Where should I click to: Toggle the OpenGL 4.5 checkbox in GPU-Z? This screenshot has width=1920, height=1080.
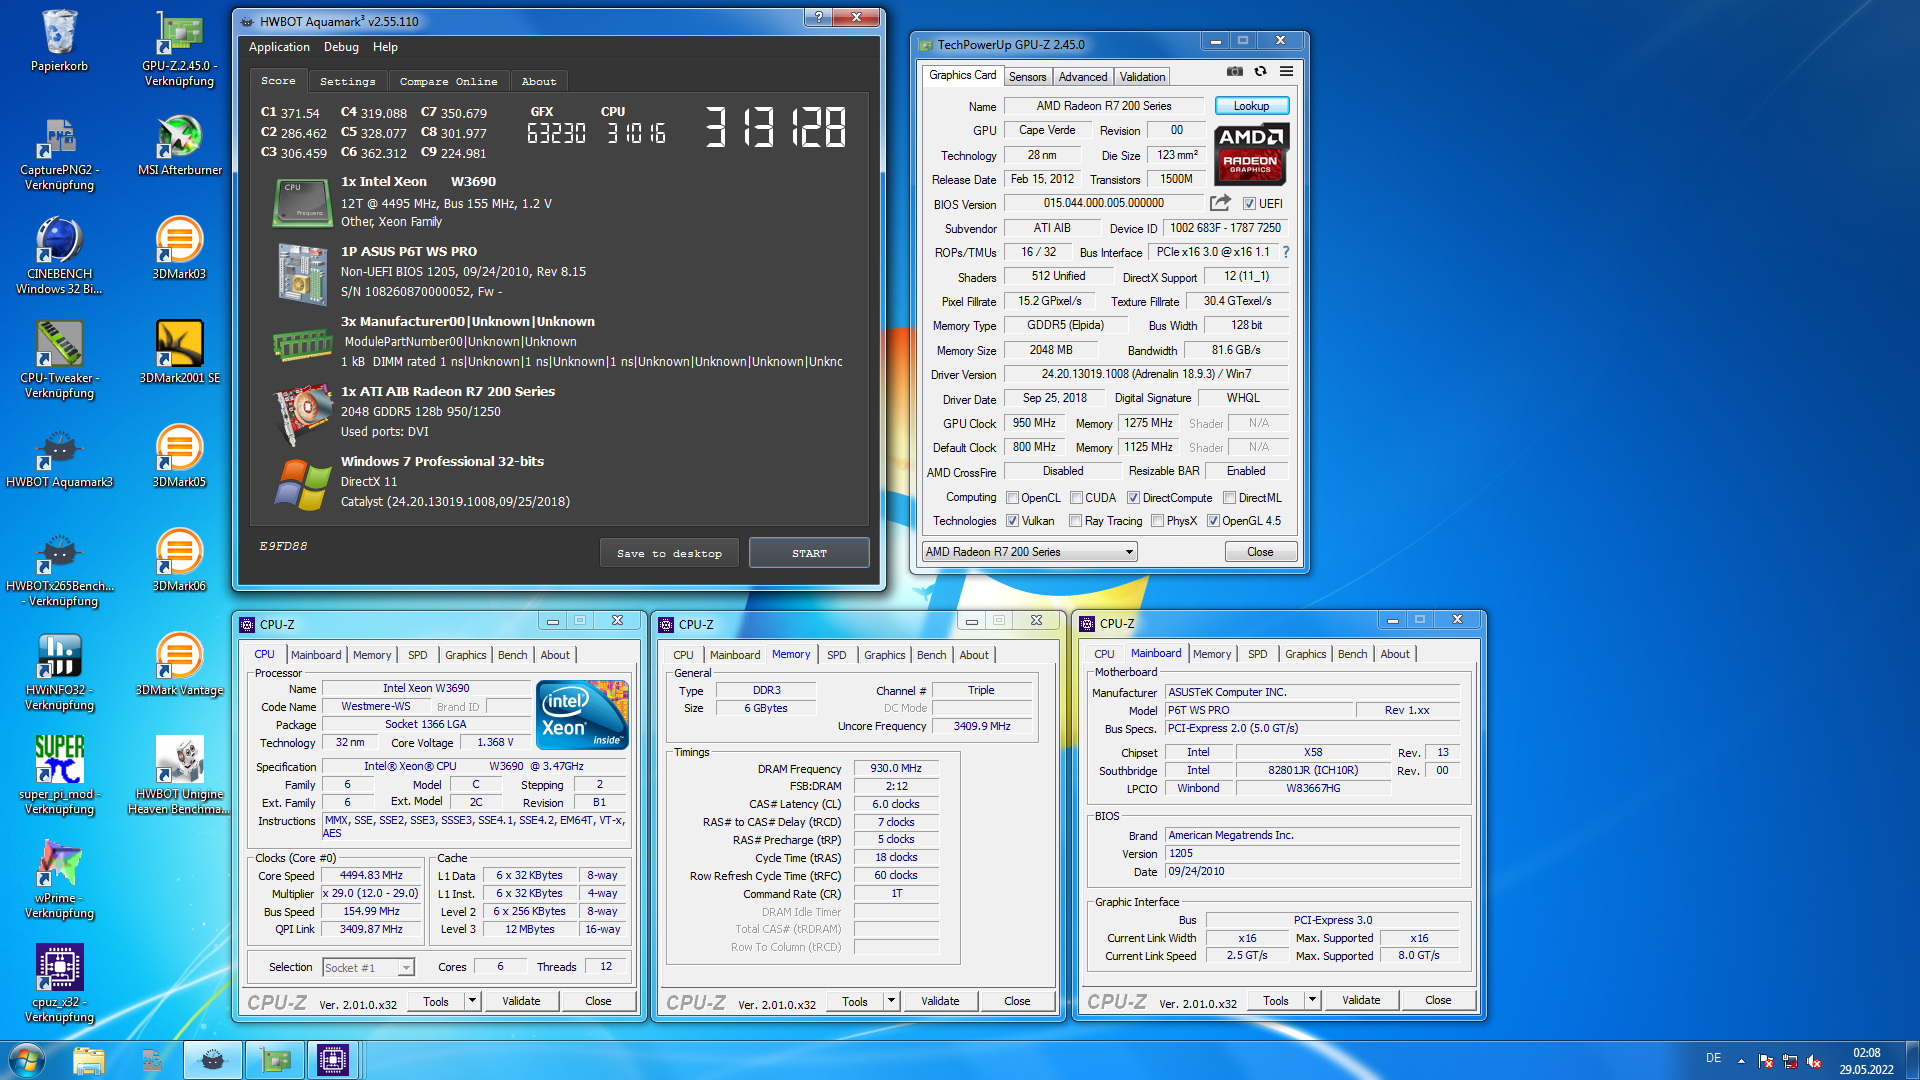pyautogui.click(x=1213, y=521)
